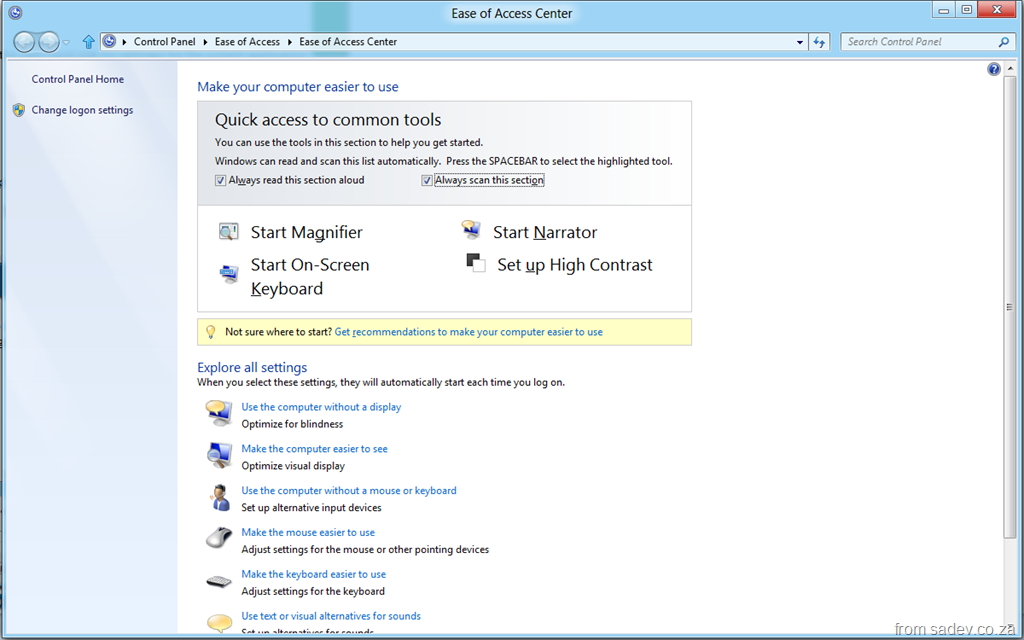Click the mouse icon beside Make the mouse easier
1024x640 pixels.
tap(219, 538)
